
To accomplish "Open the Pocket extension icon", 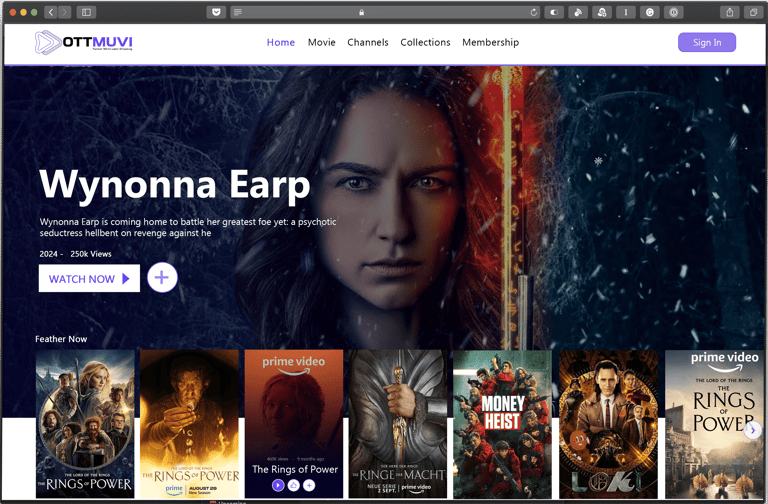I will click(x=216, y=12).
